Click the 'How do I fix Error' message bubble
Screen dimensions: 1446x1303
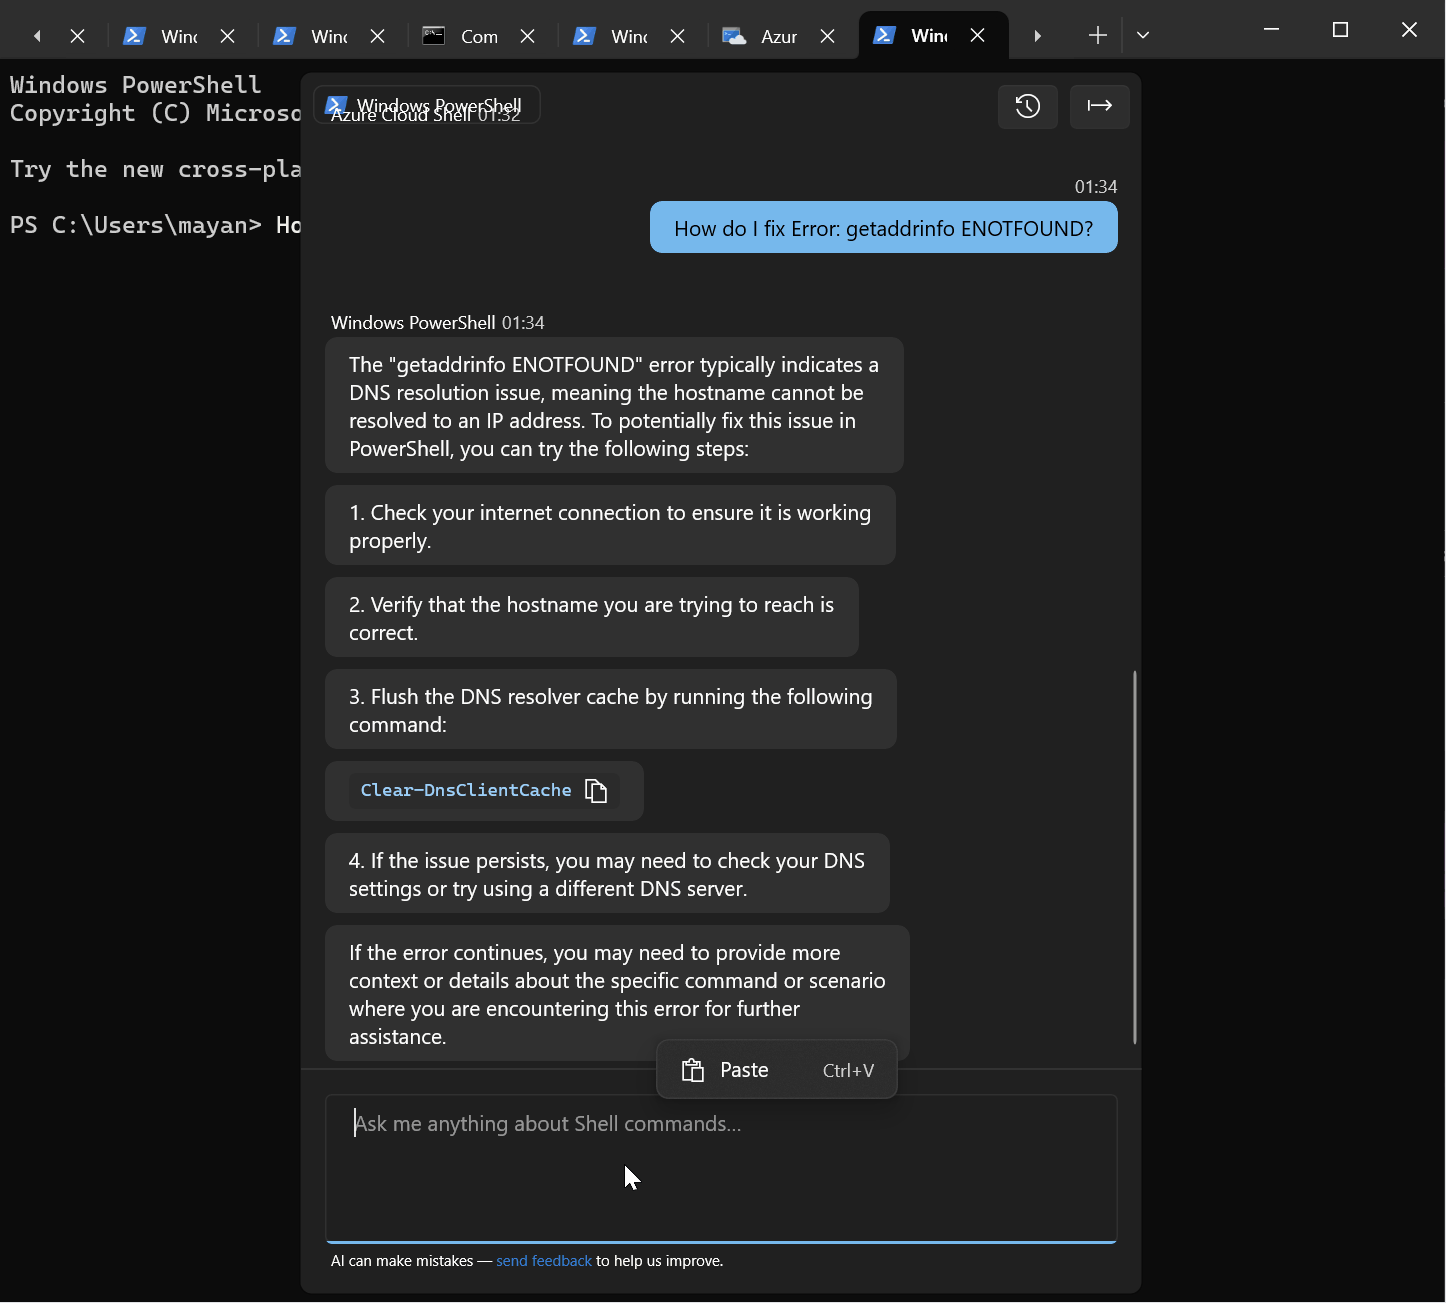point(884,228)
